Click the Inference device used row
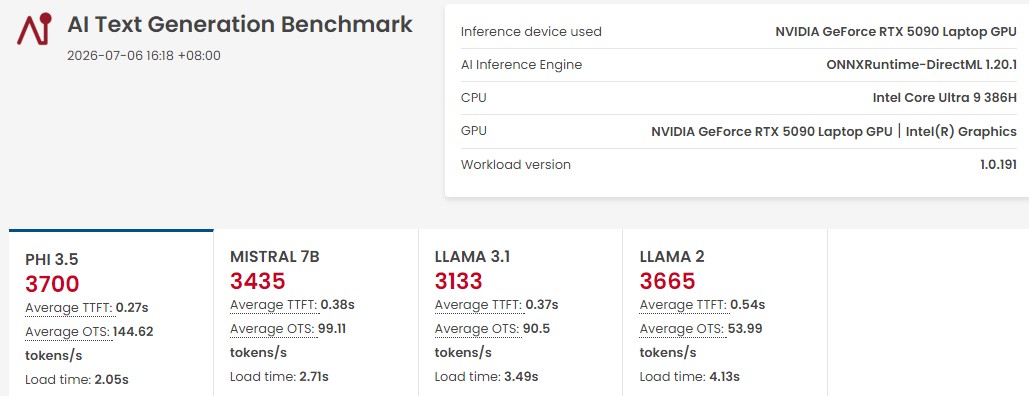The height and width of the screenshot is (396, 1029). point(738,32)
